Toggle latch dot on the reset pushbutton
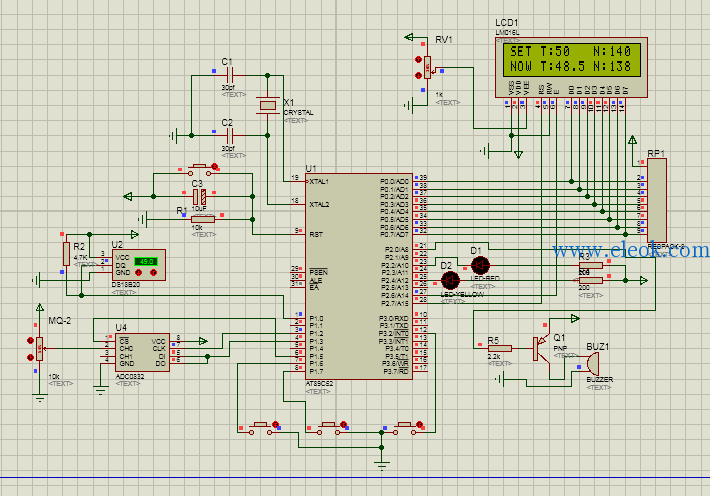Viewport: 710px width, 496px height. 215,166
